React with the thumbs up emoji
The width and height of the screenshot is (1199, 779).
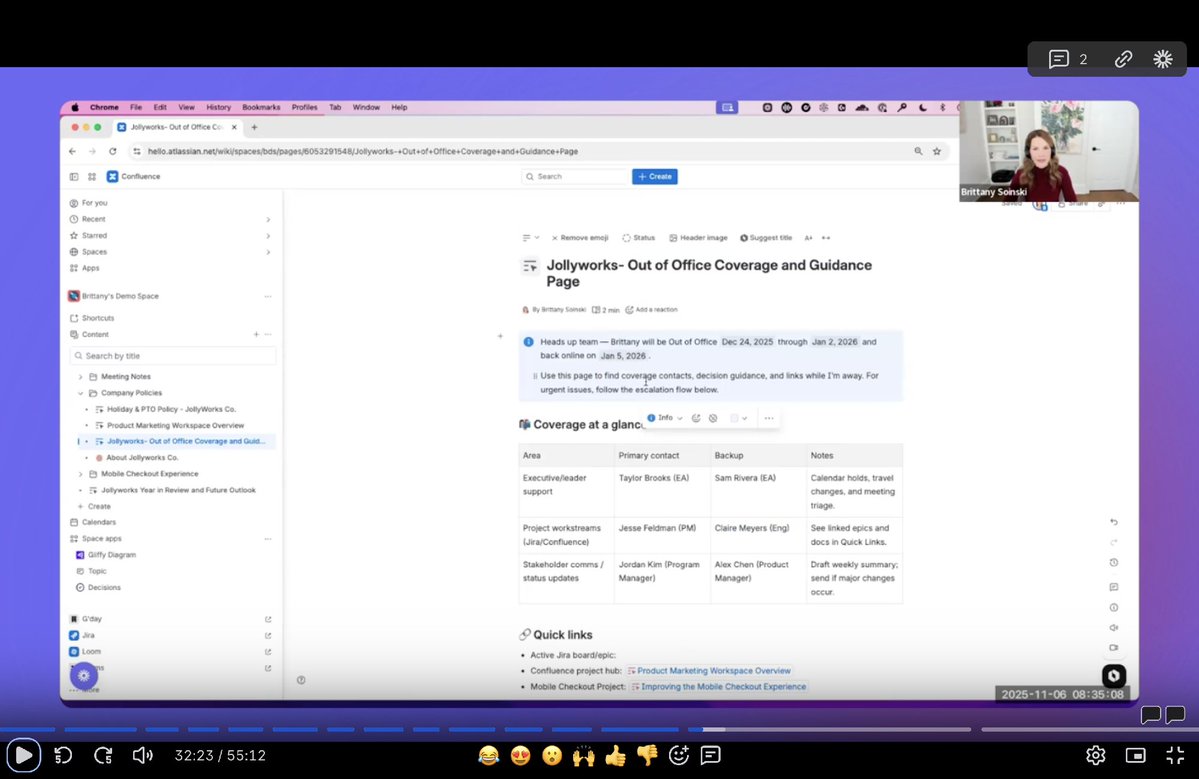point(616,755)
